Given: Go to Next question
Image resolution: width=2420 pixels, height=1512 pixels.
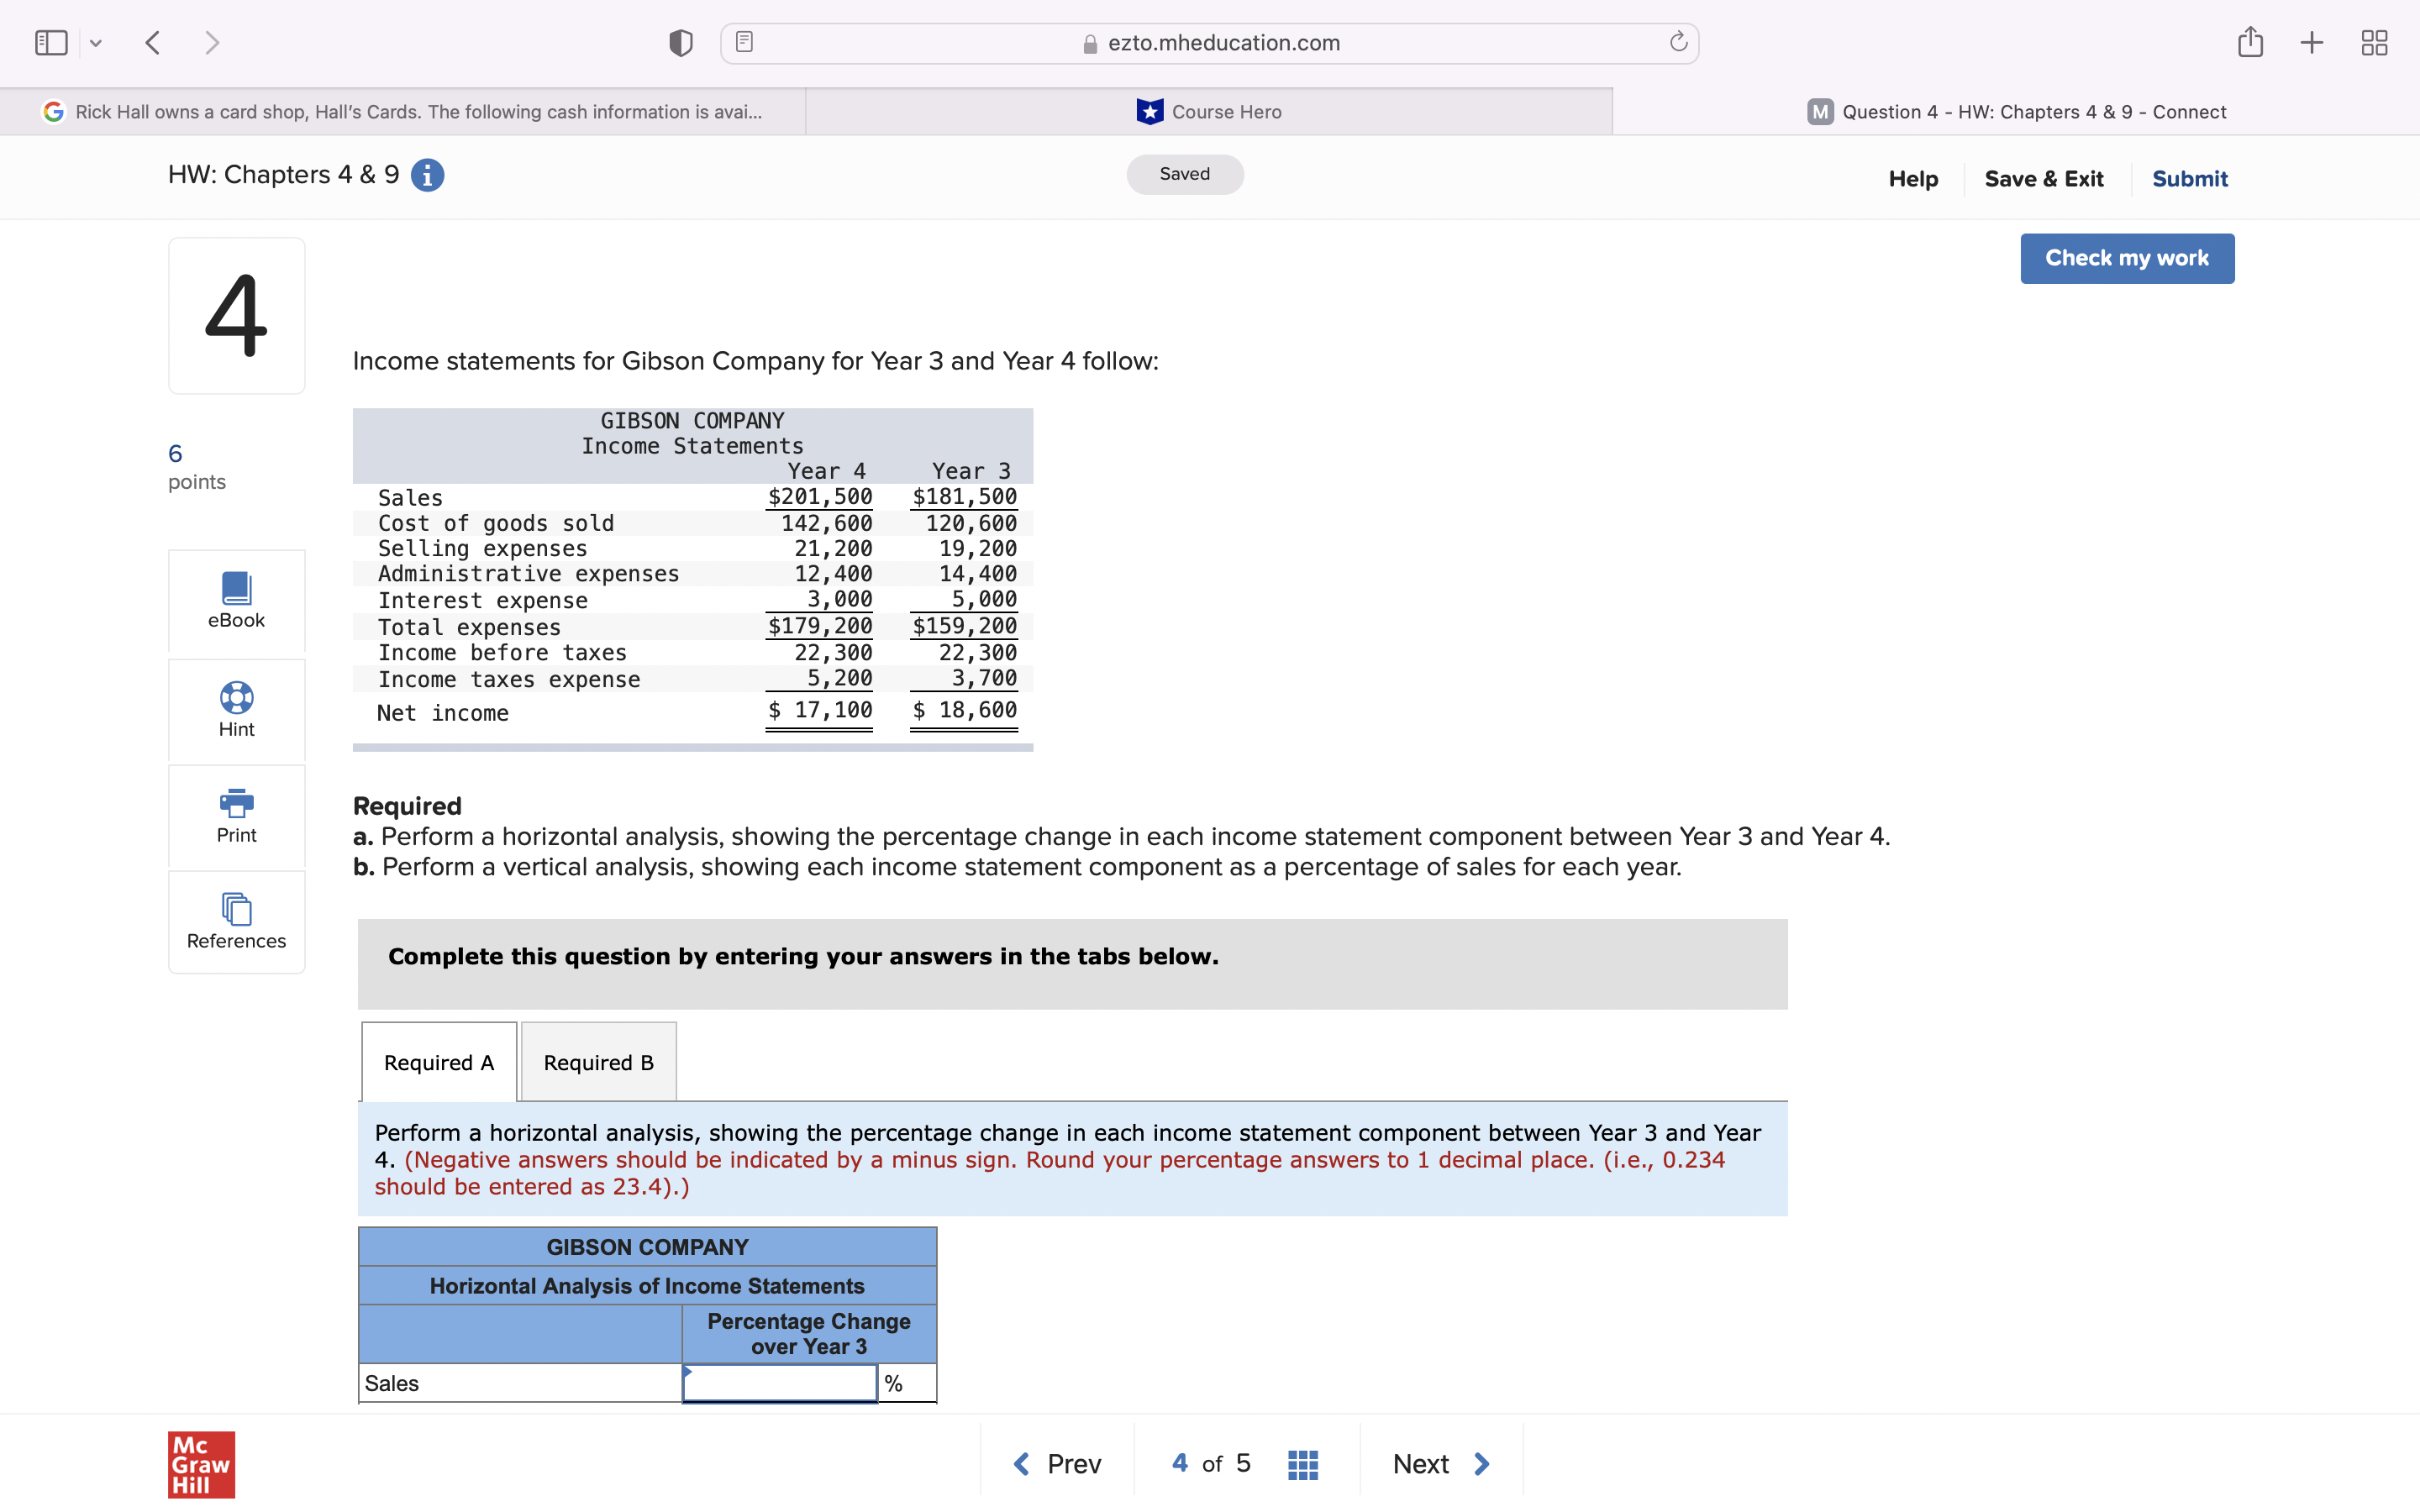Looking at the screenshot, I should (1440, 1464).
